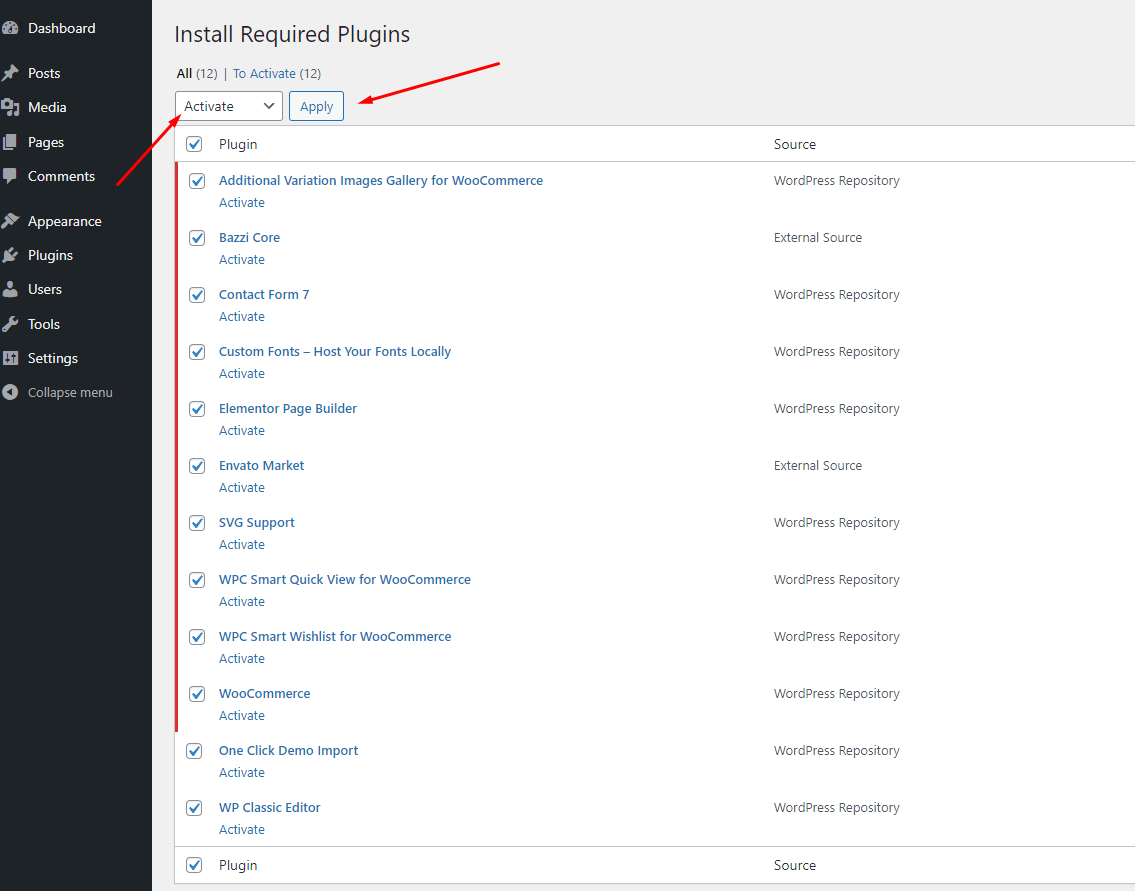This screenshot has height=891, width=1135.
Task: Open the WooCommerce plugin link
Action: tap(265, 693)
